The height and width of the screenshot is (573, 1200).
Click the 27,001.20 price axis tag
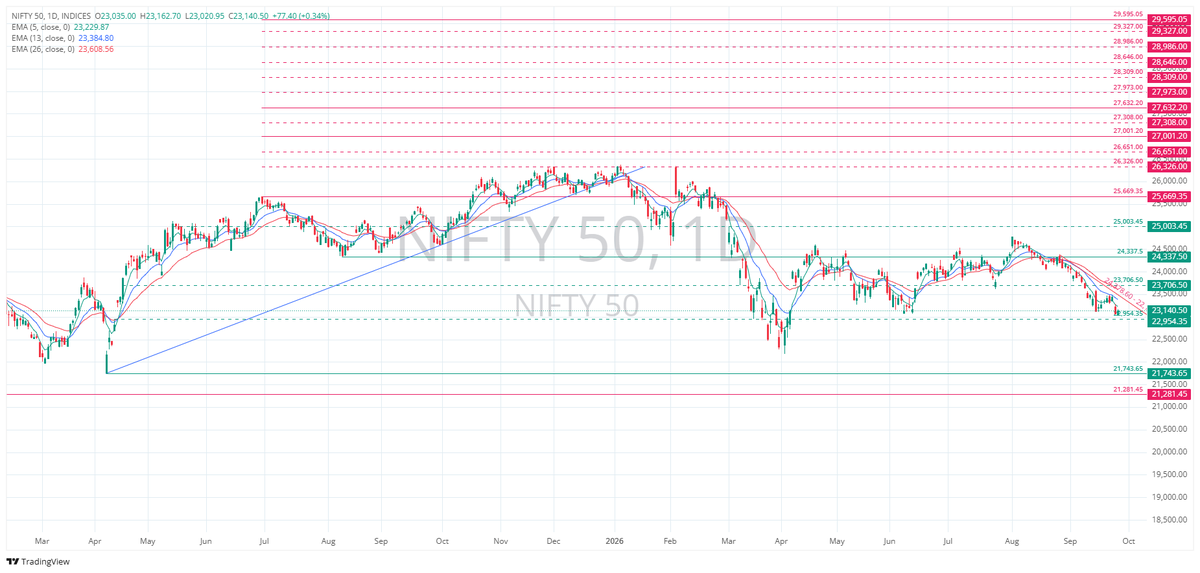[1169, 136]
